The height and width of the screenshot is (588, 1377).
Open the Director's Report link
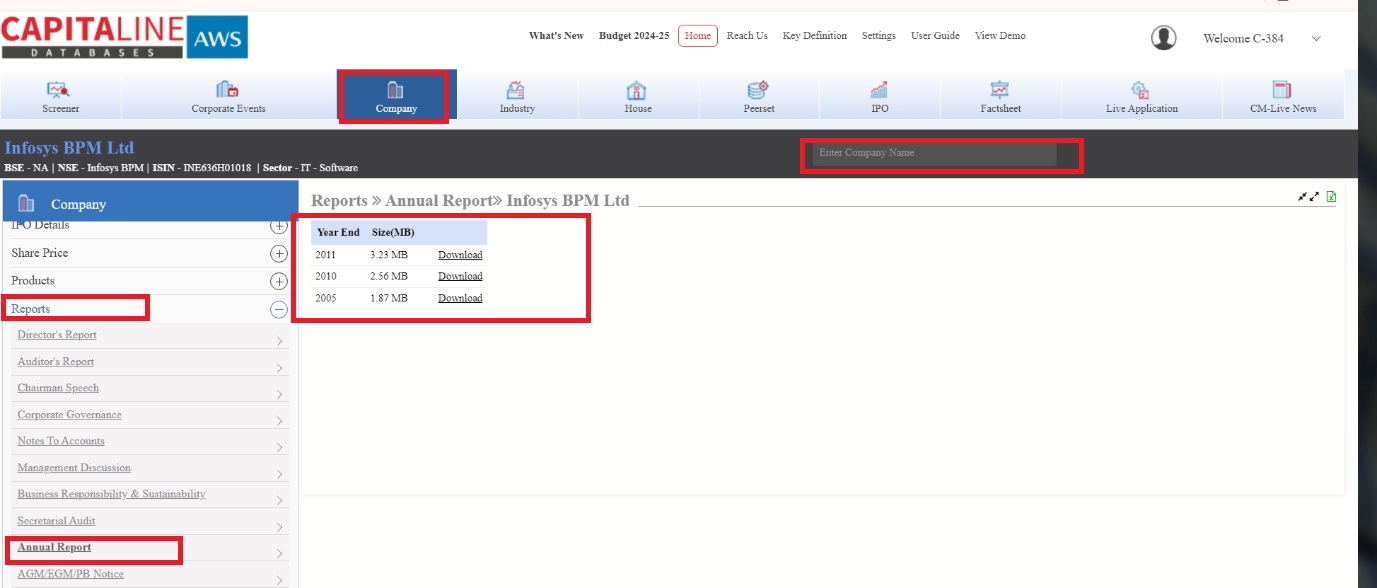pos(57,335)
